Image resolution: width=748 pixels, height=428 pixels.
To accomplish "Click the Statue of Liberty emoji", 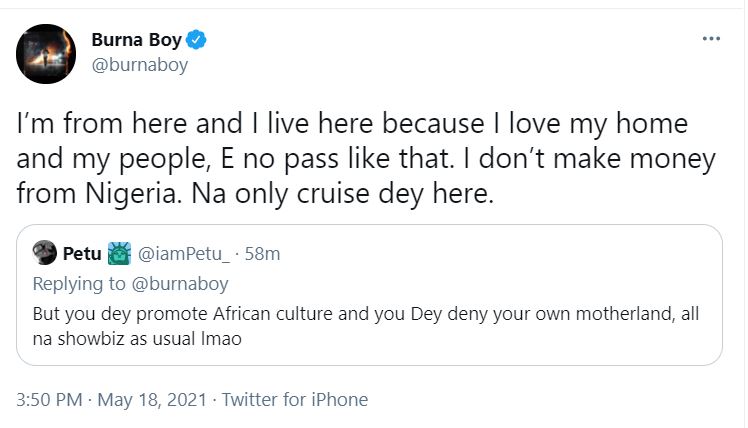I will (x=118, y=254).
